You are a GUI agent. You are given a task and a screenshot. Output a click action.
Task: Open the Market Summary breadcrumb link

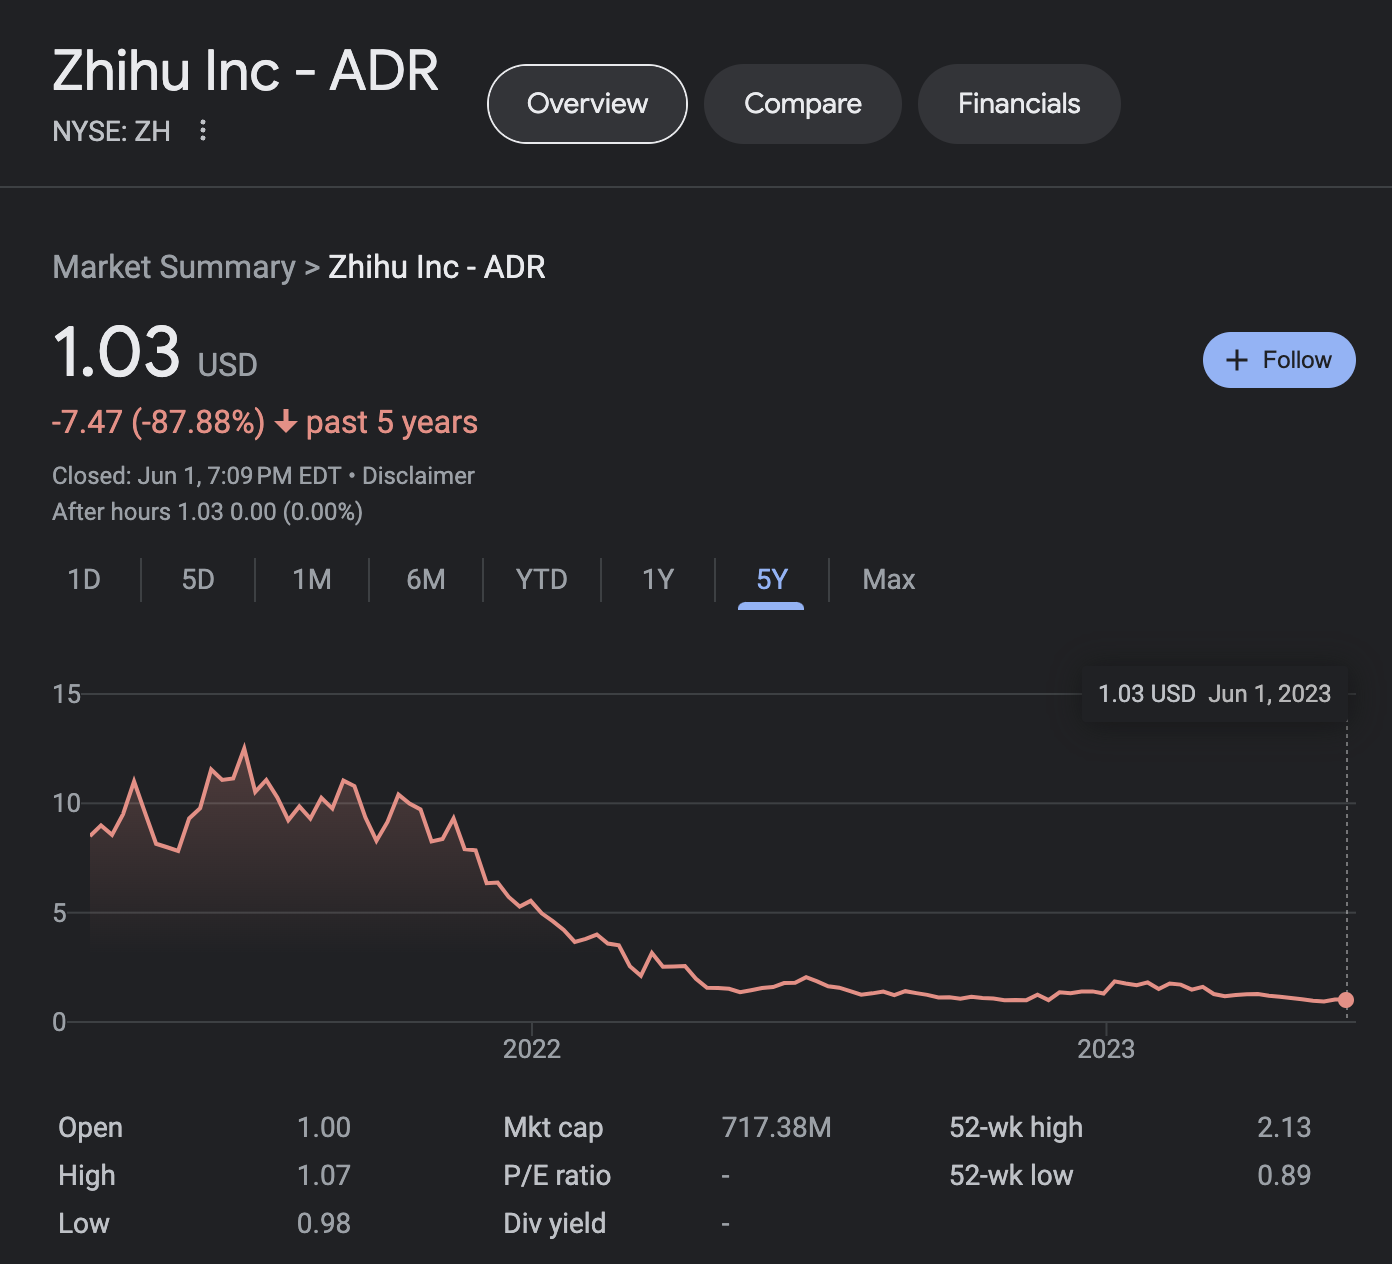pyautogui.click(x=174, y=267)
